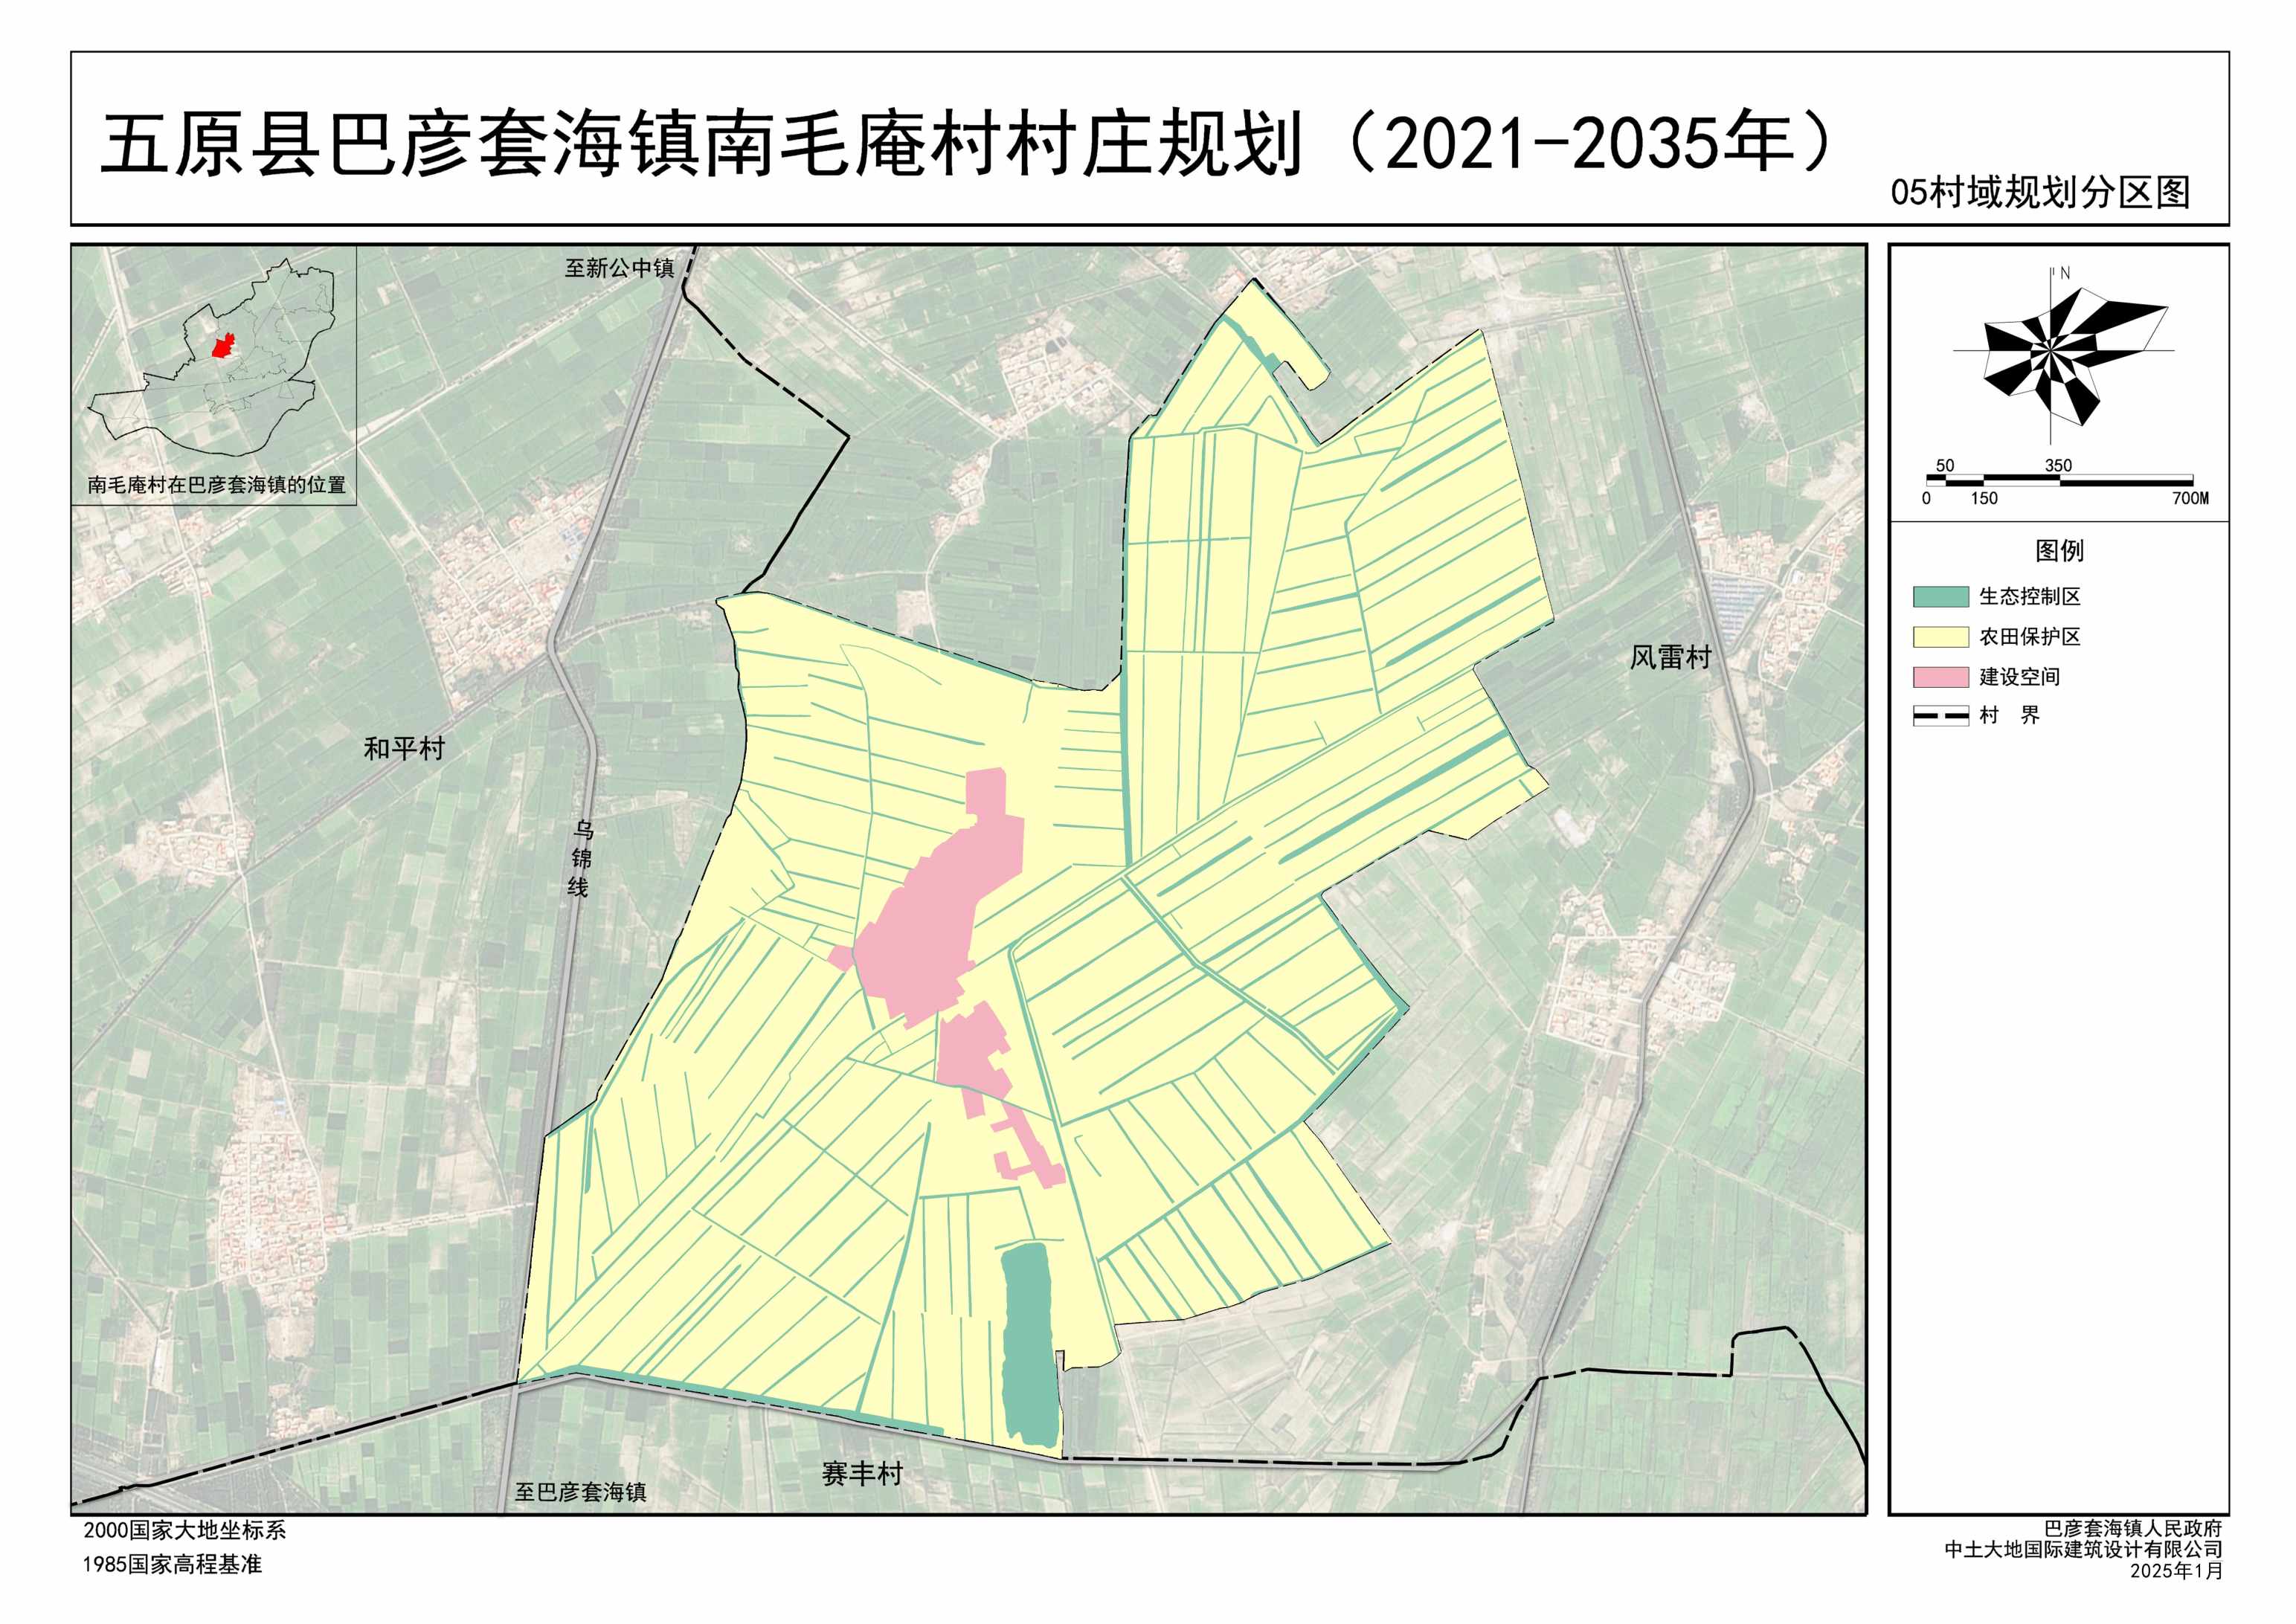
Task: Click the 赛丰村 village label
Action: point(862,1473)
